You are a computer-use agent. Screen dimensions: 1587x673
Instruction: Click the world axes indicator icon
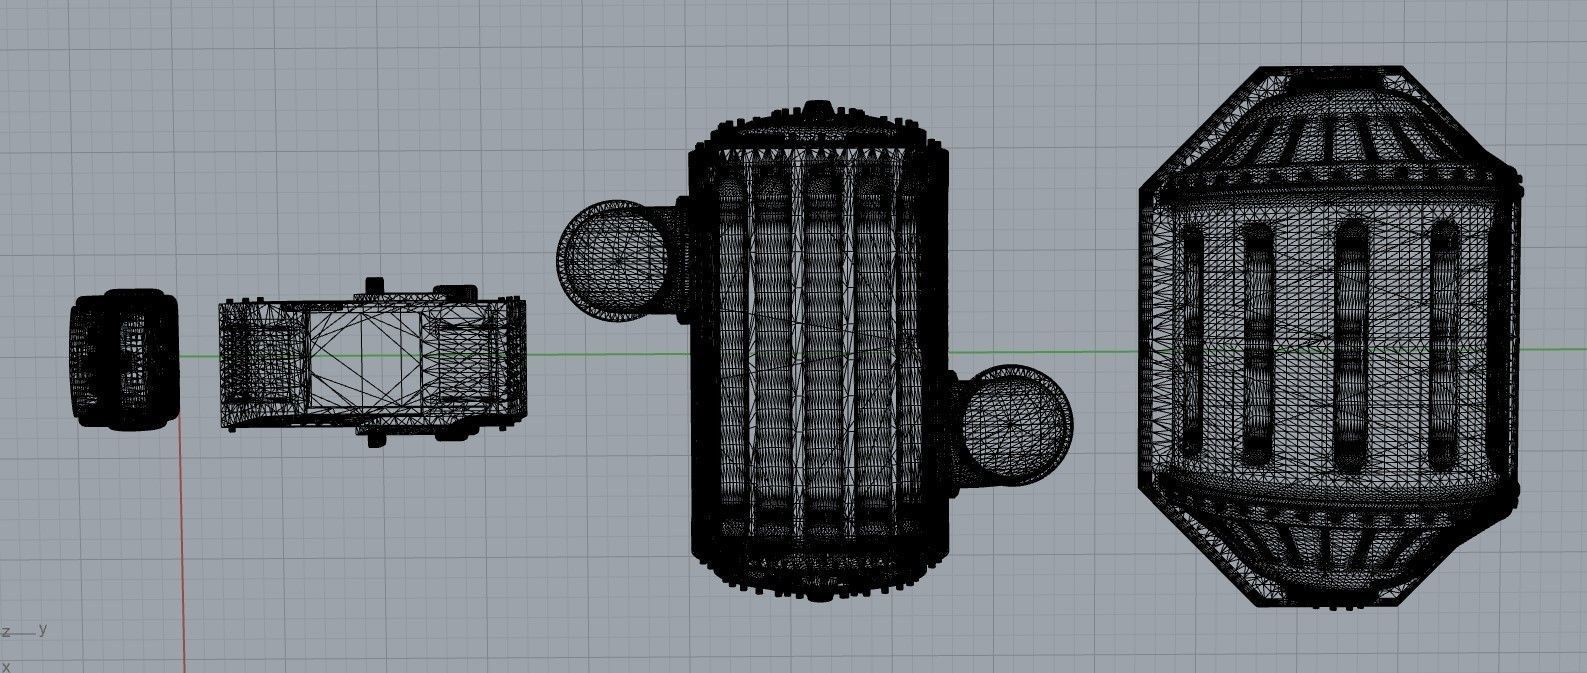point(22,647)
